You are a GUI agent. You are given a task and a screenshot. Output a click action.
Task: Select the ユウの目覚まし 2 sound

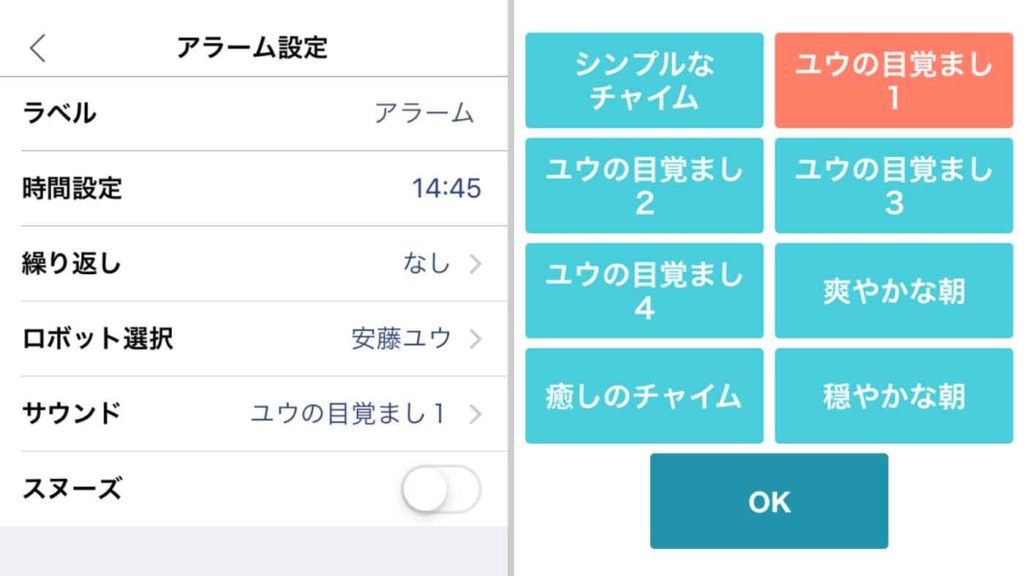point(644,185)
